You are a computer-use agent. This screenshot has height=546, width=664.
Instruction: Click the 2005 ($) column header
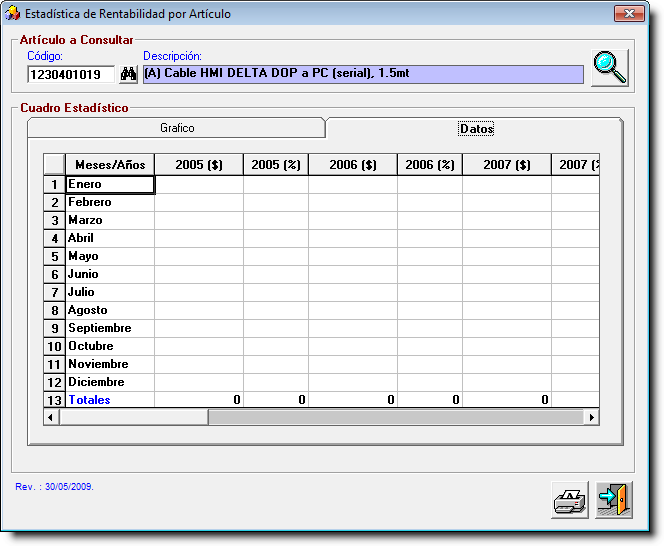199,165
